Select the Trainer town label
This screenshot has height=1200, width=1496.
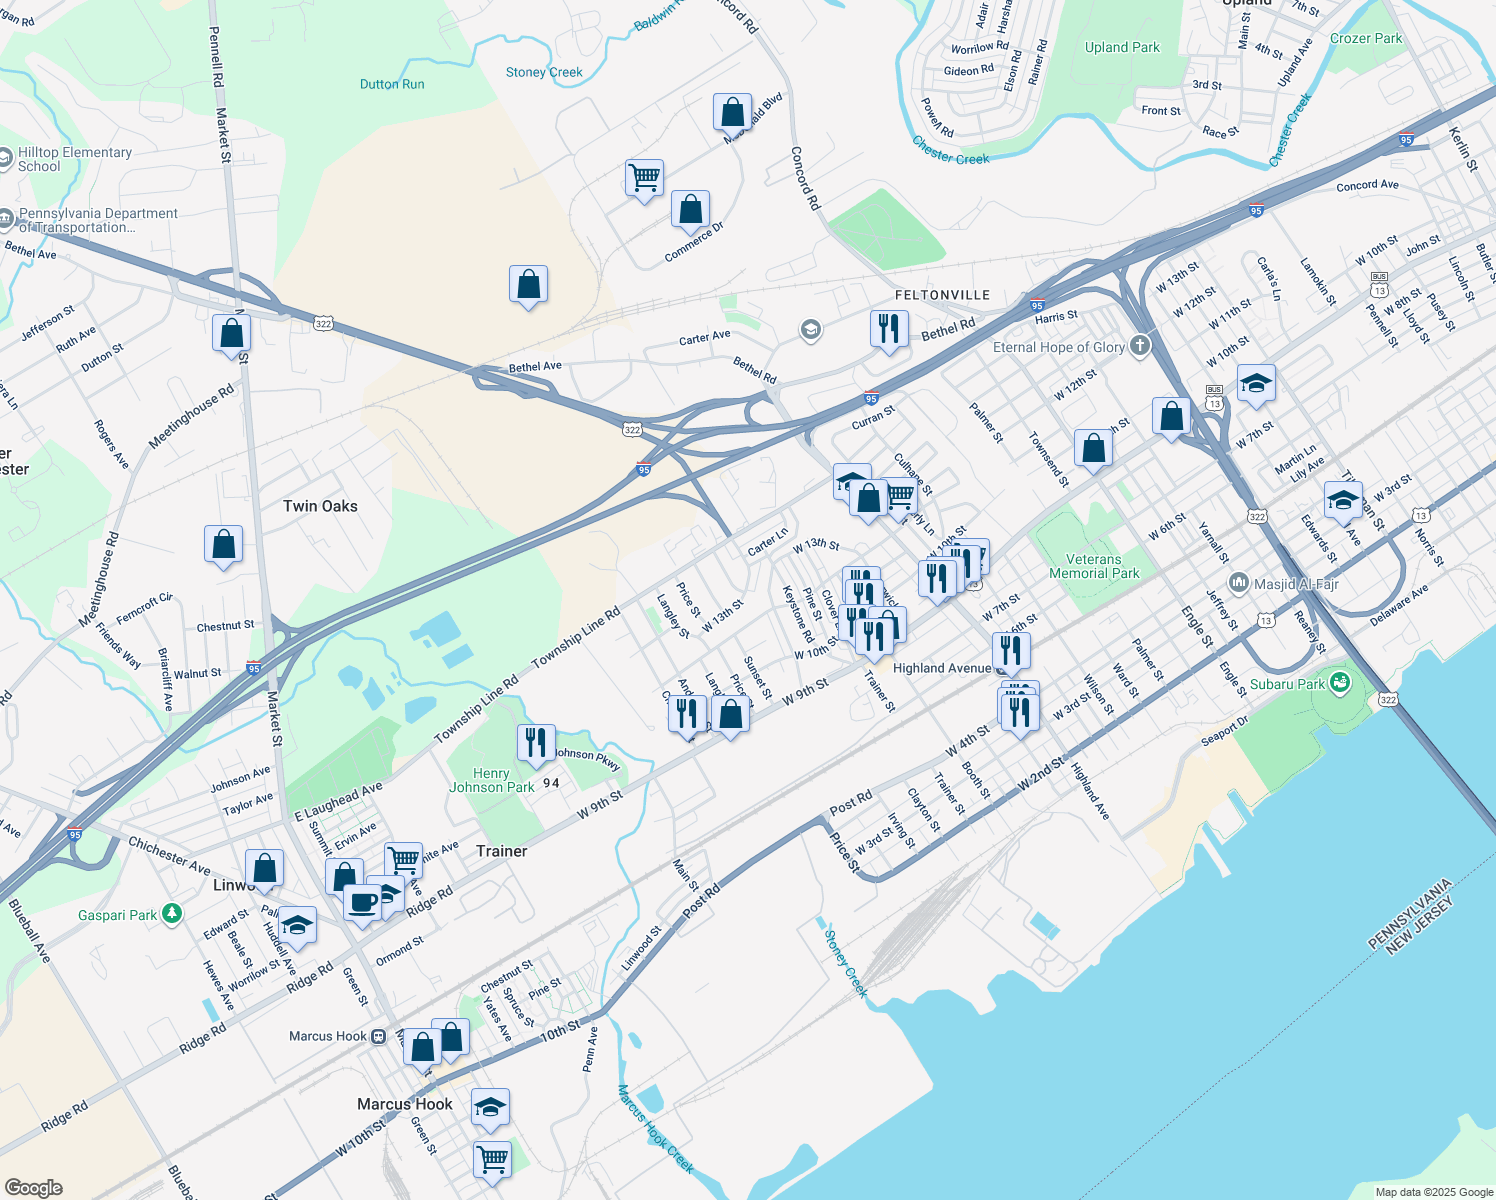pos(501,851)
